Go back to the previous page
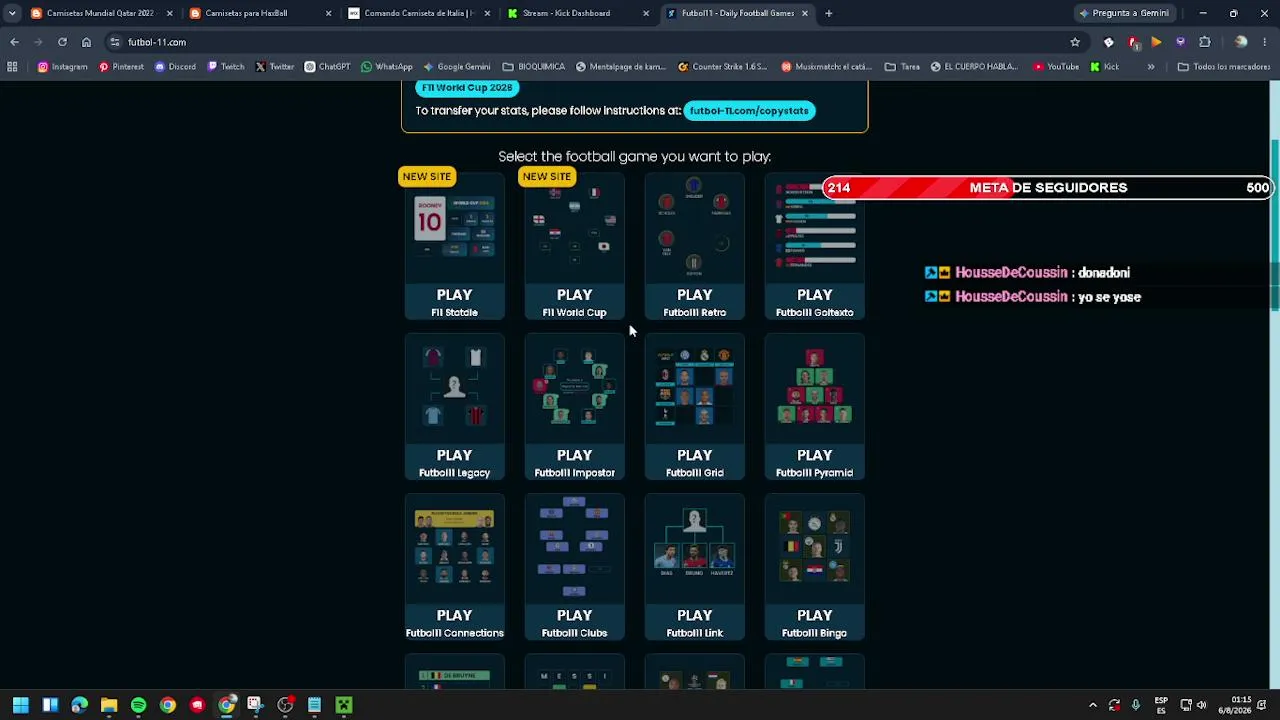The height and width of the screenshot is (720, 1280). pos(14,42)
